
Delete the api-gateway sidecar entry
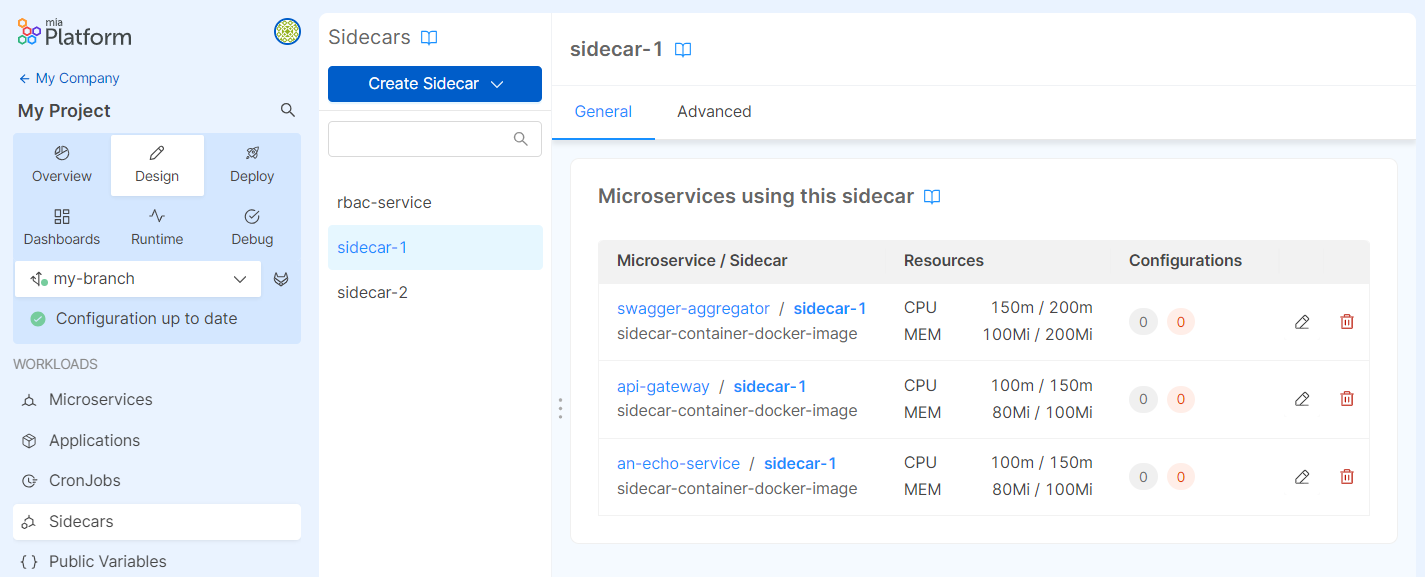1346,399
